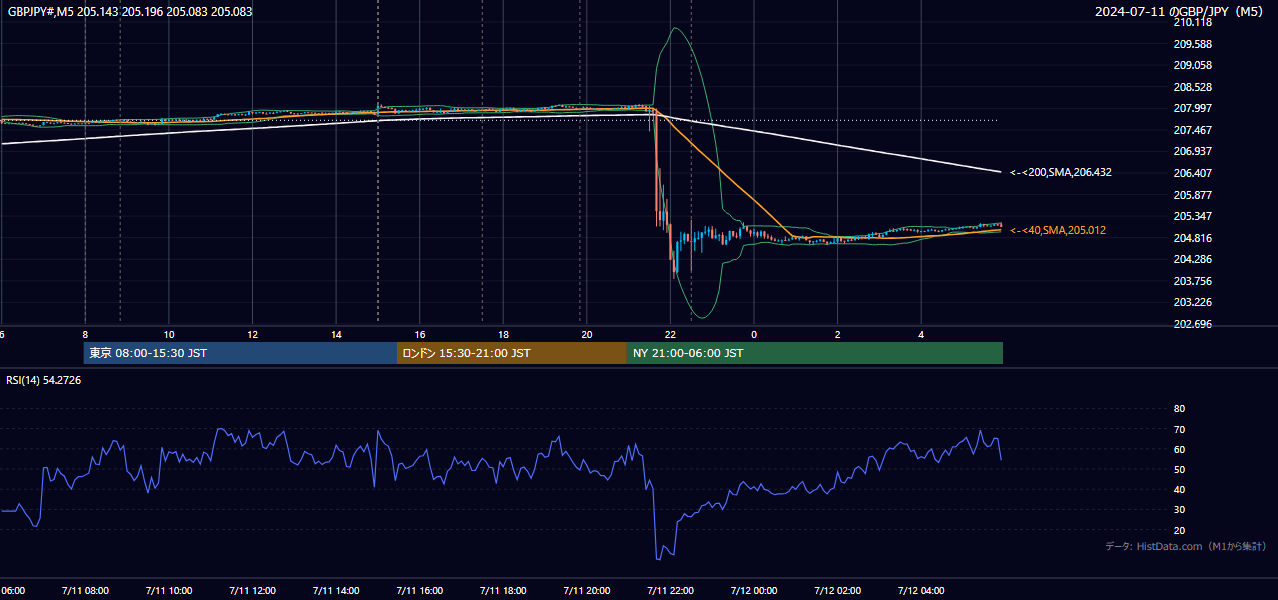
Task: Click hour 14 on price chart axis
Action: [336, 334]
